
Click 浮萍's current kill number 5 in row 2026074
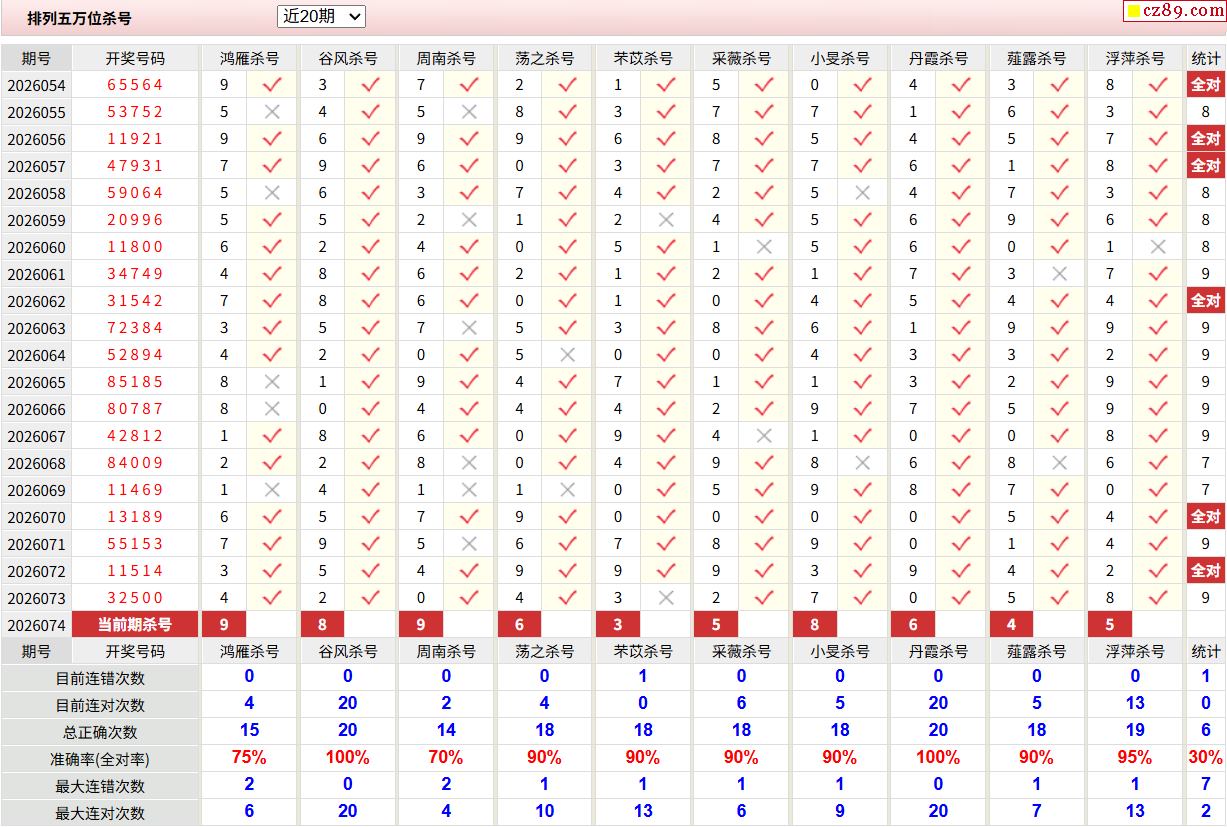click(x=1110, y=625)
